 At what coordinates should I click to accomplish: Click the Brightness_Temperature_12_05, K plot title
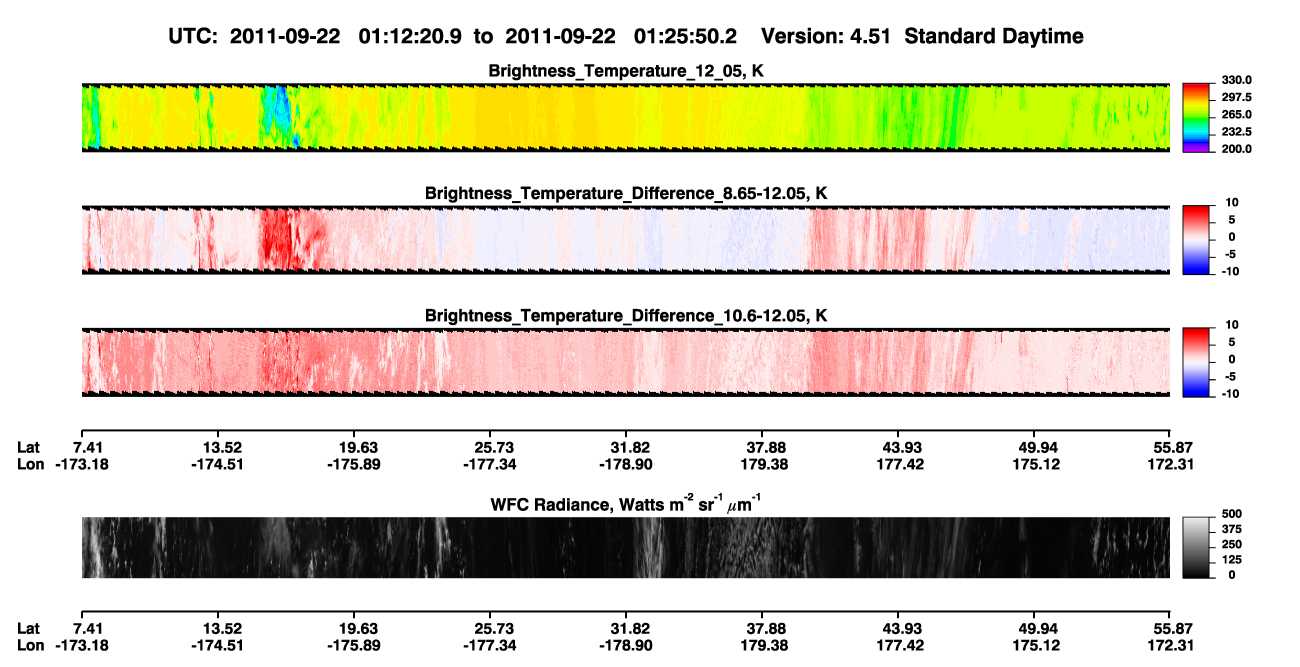coord(626,71)
